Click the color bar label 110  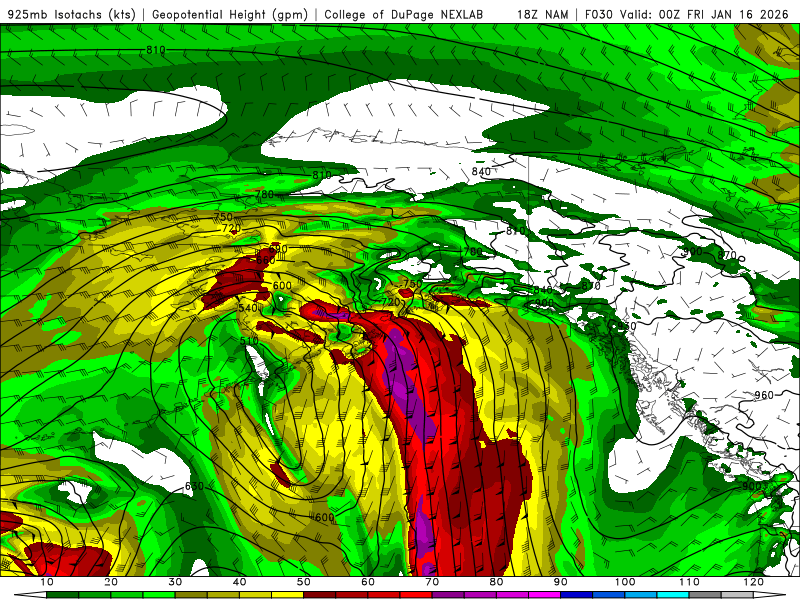point(689,582)
